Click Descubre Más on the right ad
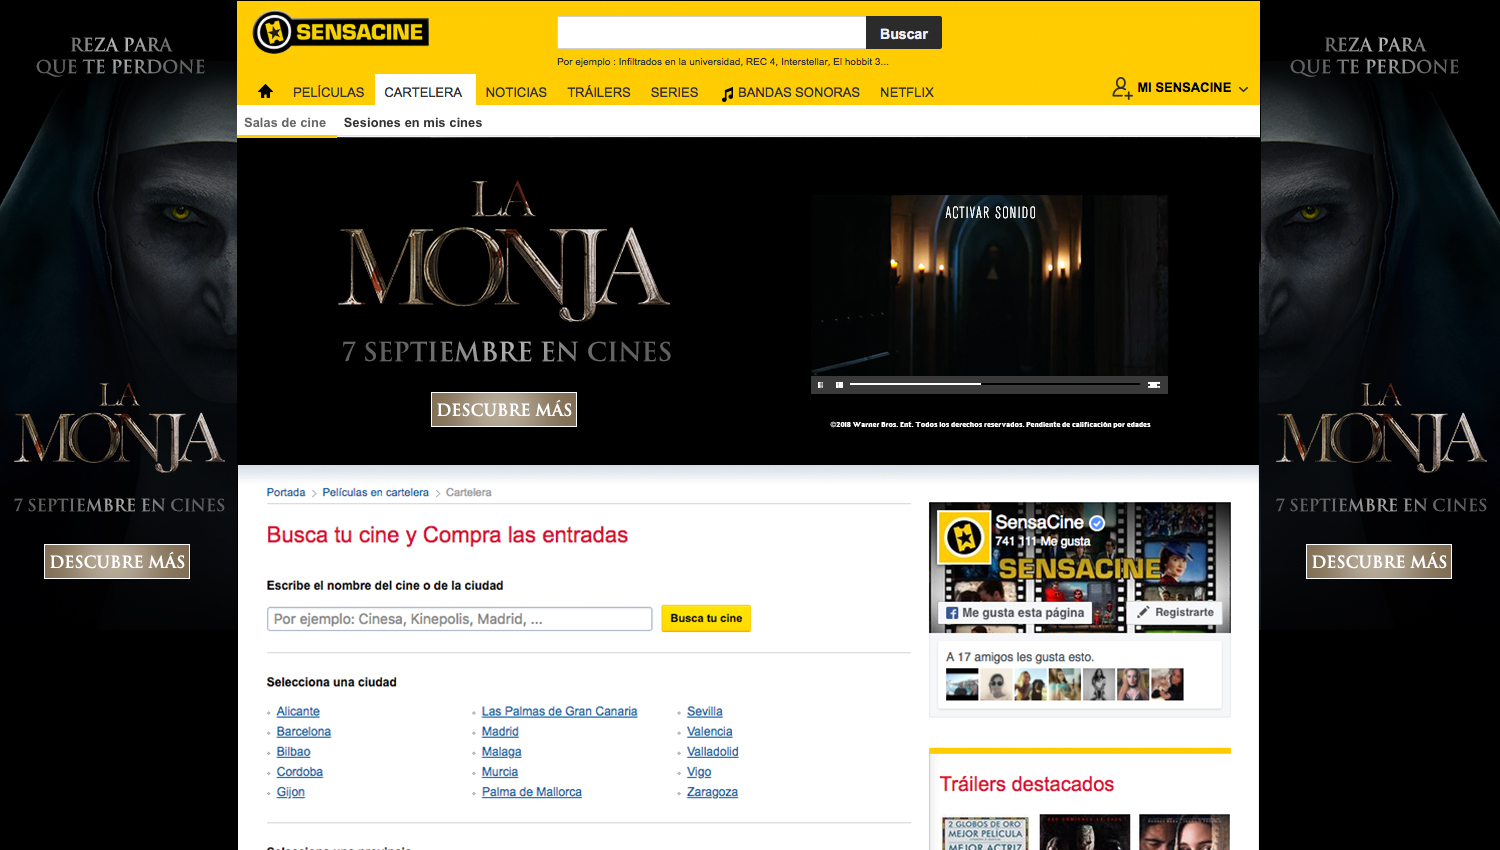 point(1379,561)
